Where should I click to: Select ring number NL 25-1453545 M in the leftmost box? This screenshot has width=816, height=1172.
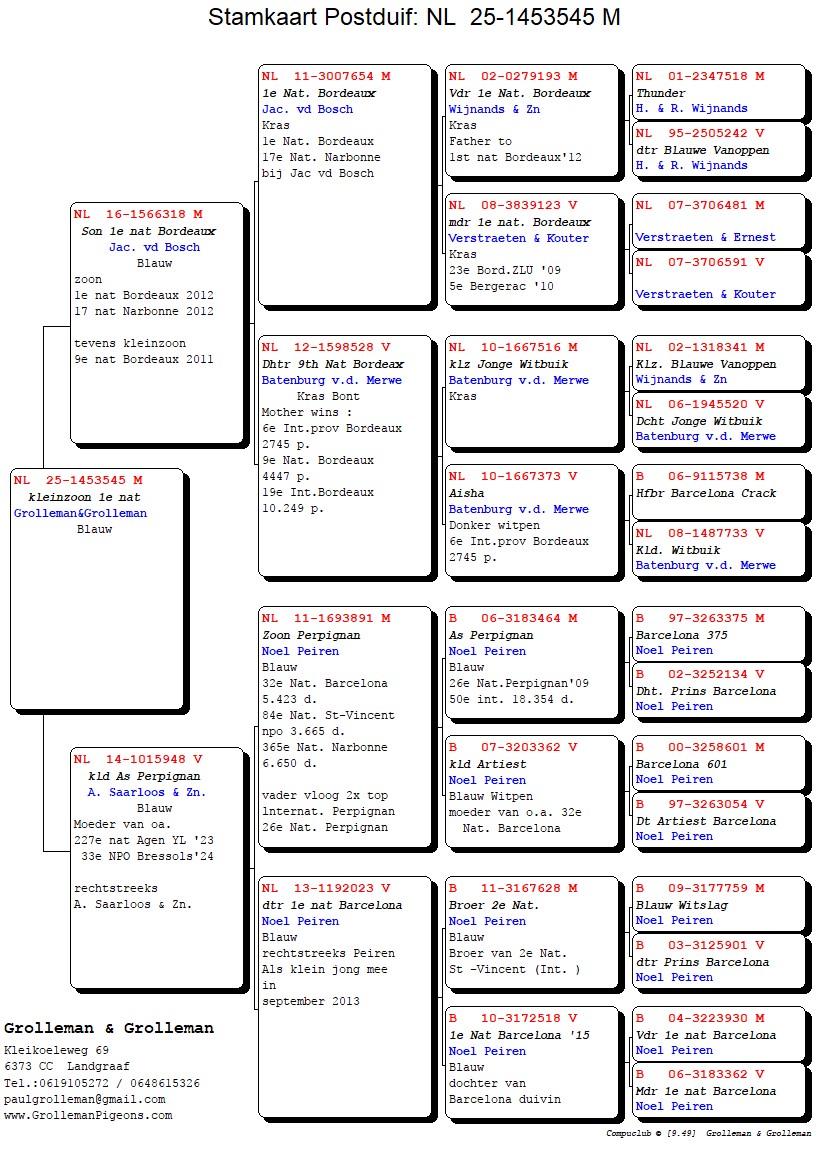pyautogui.click(x=78, y=481)
